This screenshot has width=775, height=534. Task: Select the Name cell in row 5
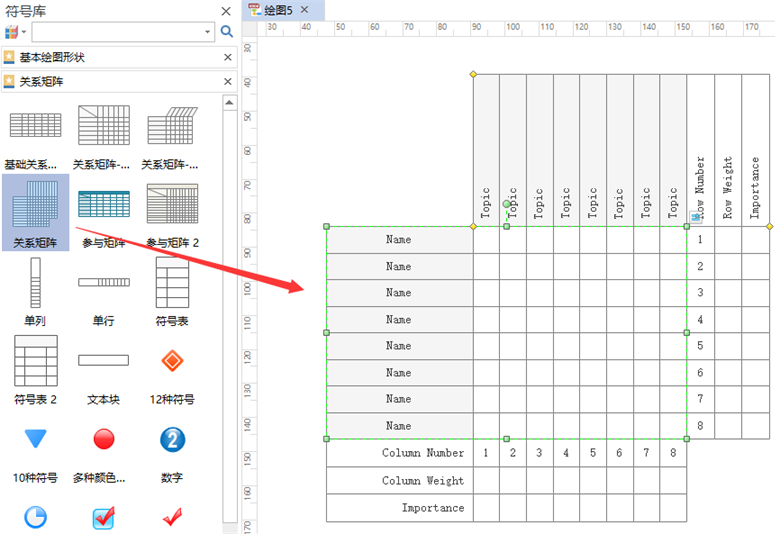[x=400, y=346]
